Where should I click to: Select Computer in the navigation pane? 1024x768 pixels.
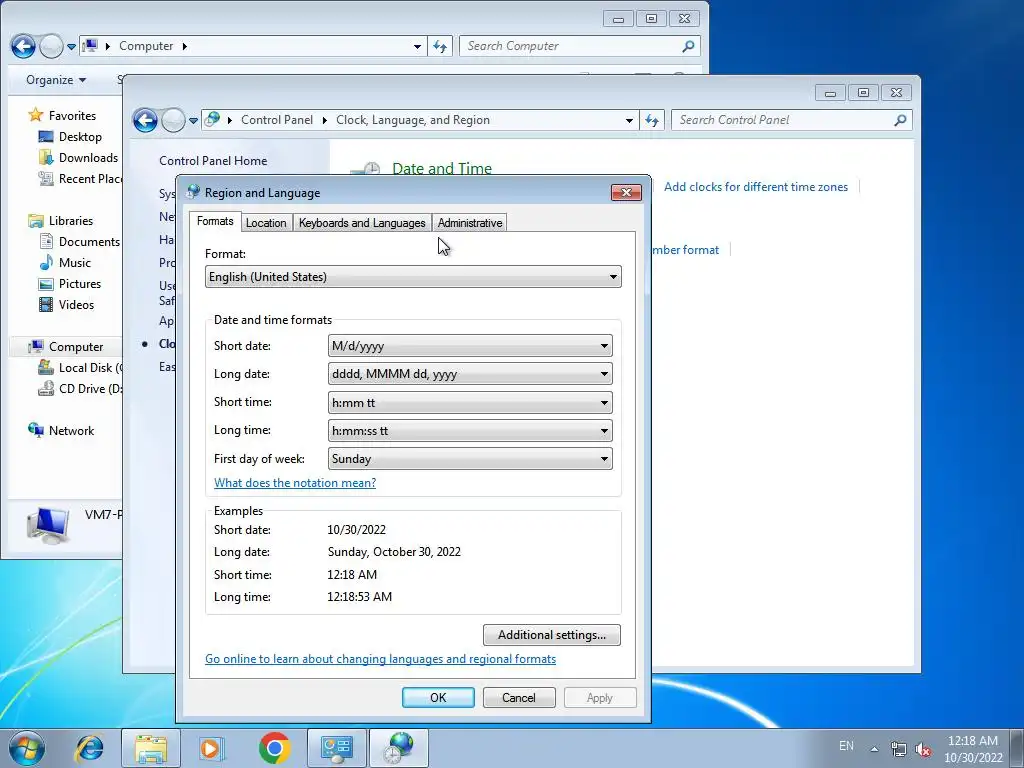[x=76, y=347]
